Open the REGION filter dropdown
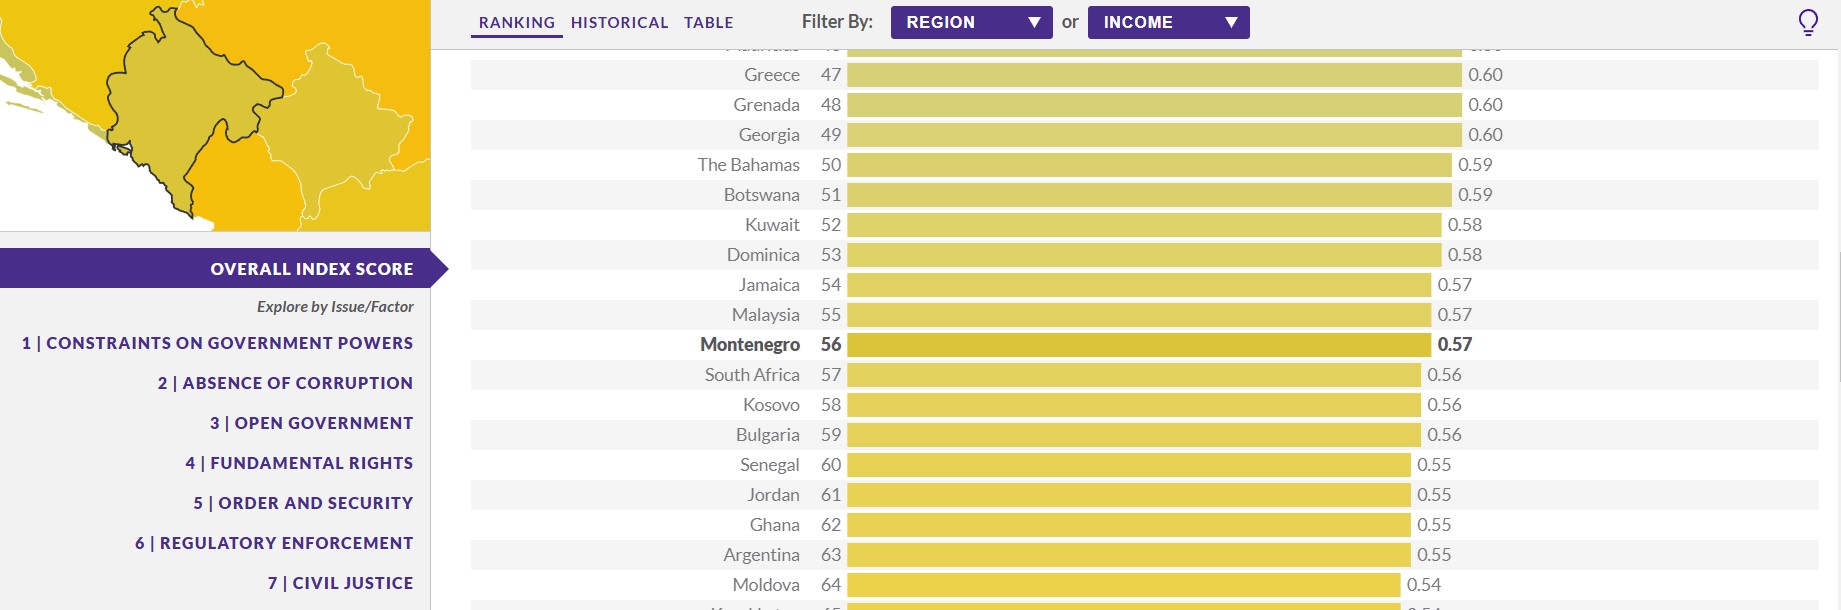 click(970, 22)
